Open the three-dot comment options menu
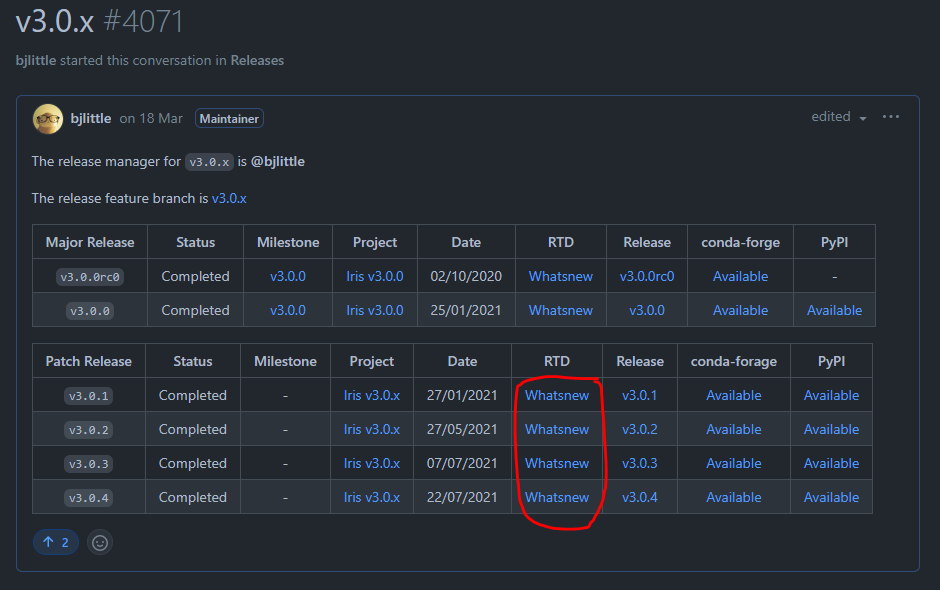This screenshot has width=940, height=590. tap(891, 117)
